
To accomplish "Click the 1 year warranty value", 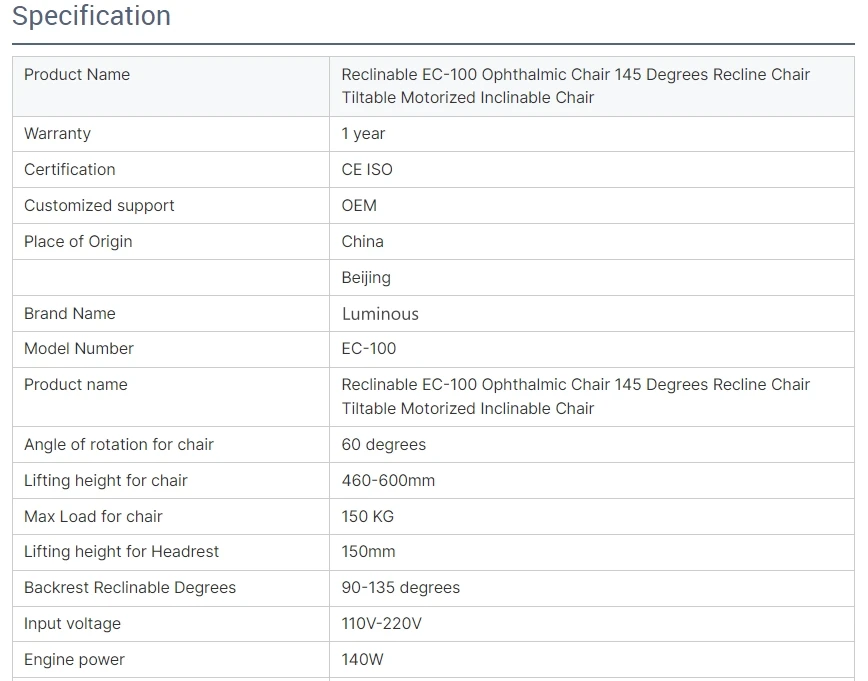I will coord(363,134).
